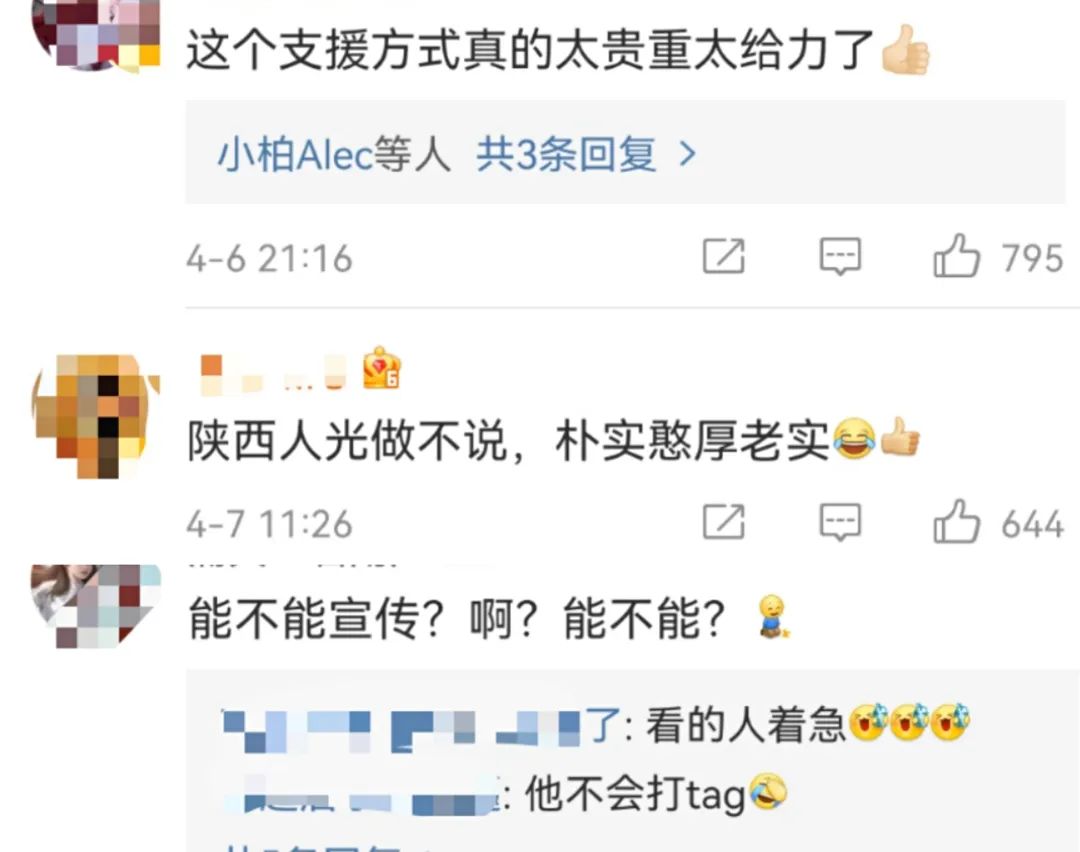Viewport: 1080px width, 852px height.
Task: Reply to the comment posted 4-7 11:26
Action: pyautogui.click(x=840, y=522)
